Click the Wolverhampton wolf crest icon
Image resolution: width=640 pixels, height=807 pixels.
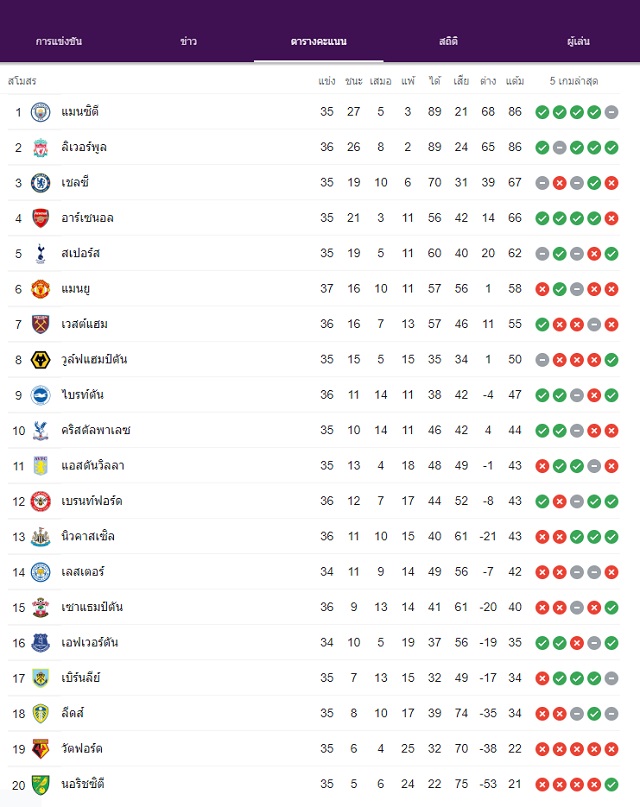coord(40,360)
